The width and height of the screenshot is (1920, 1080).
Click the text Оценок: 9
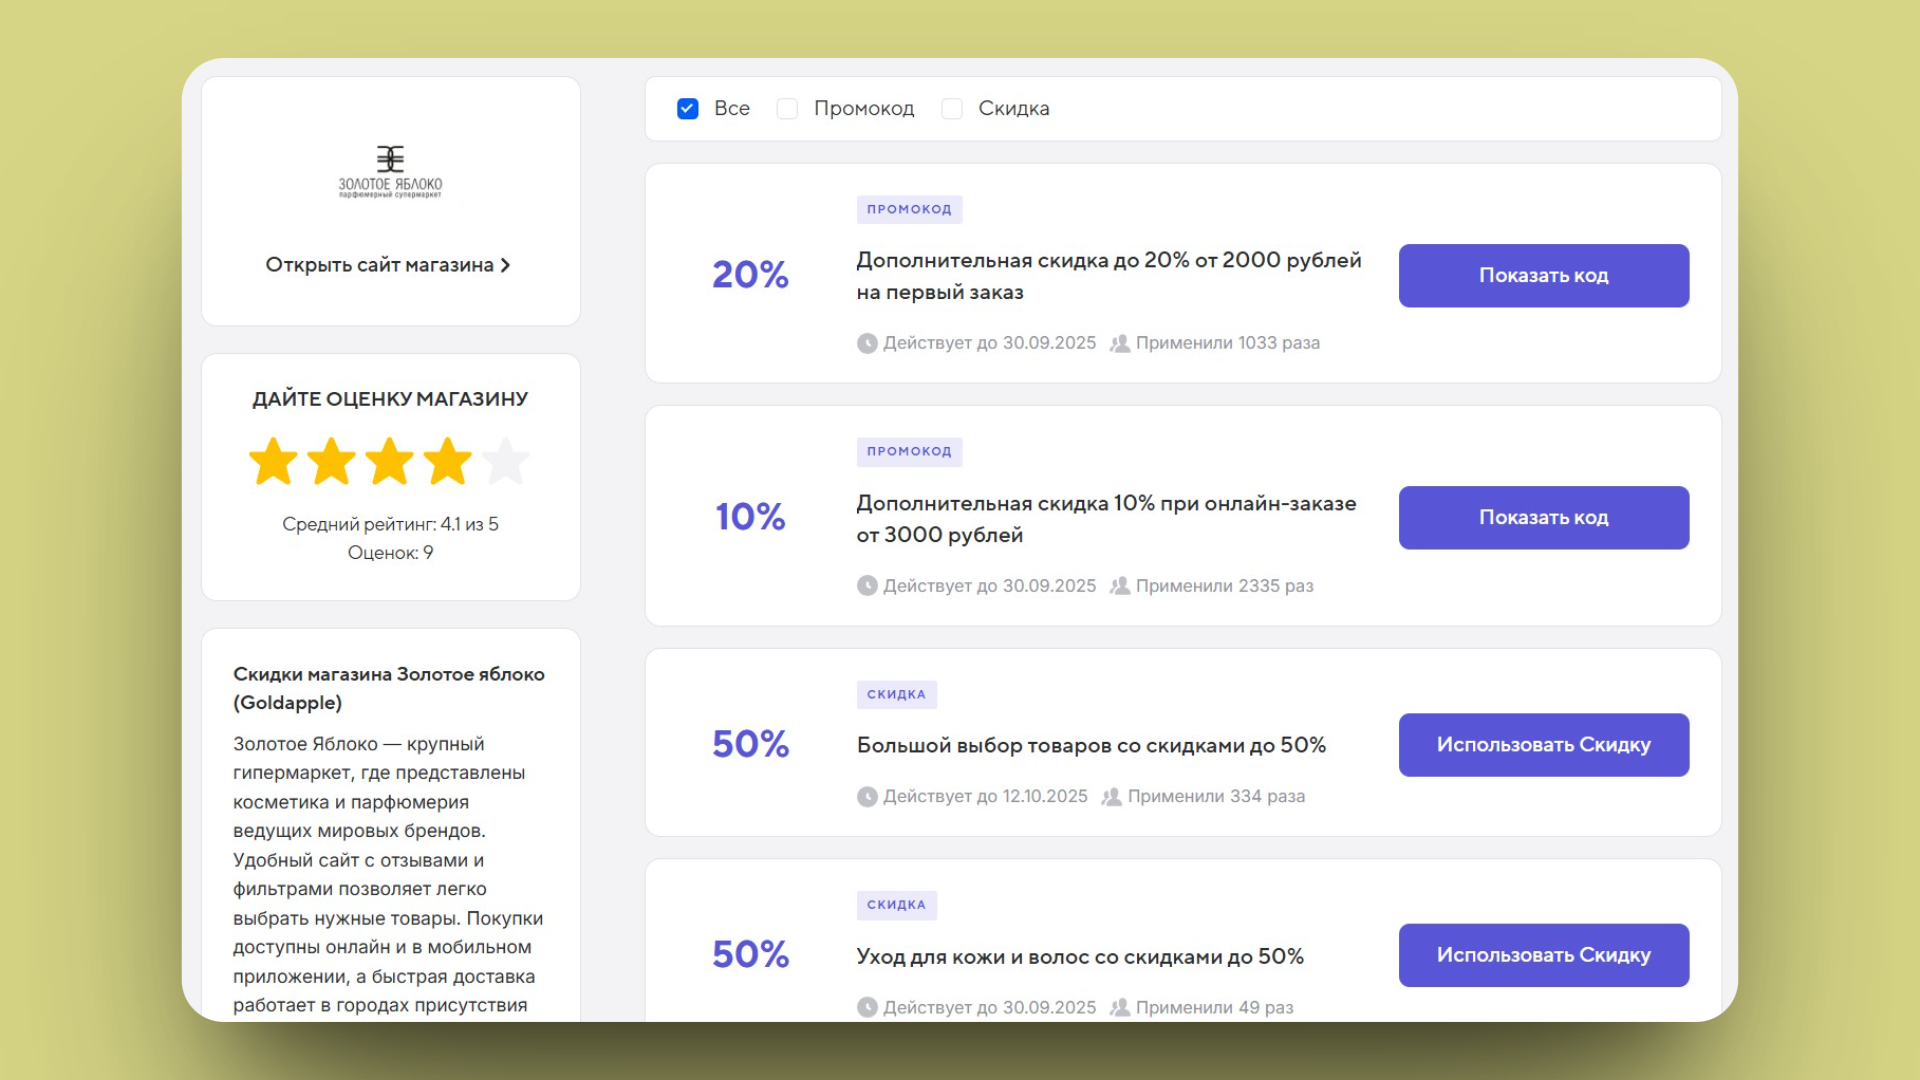pyautogui.click(x=390, y=553)
